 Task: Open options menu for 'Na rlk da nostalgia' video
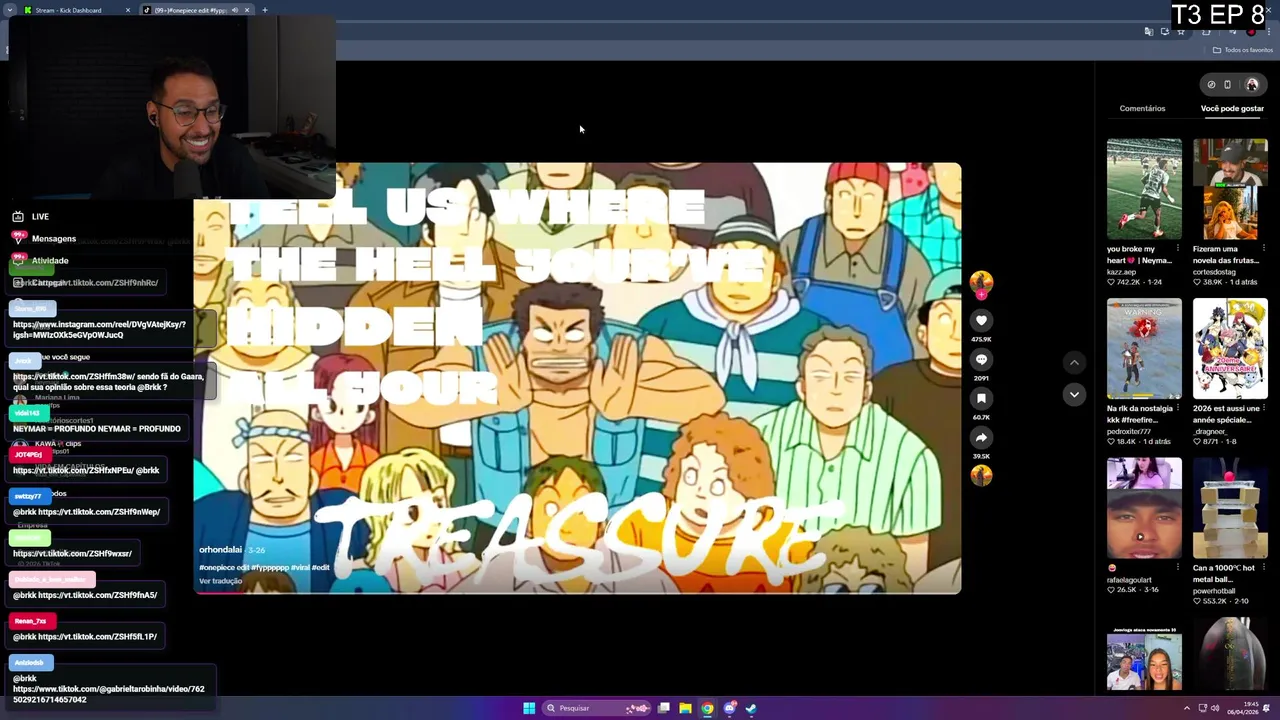pos(1178,408)
